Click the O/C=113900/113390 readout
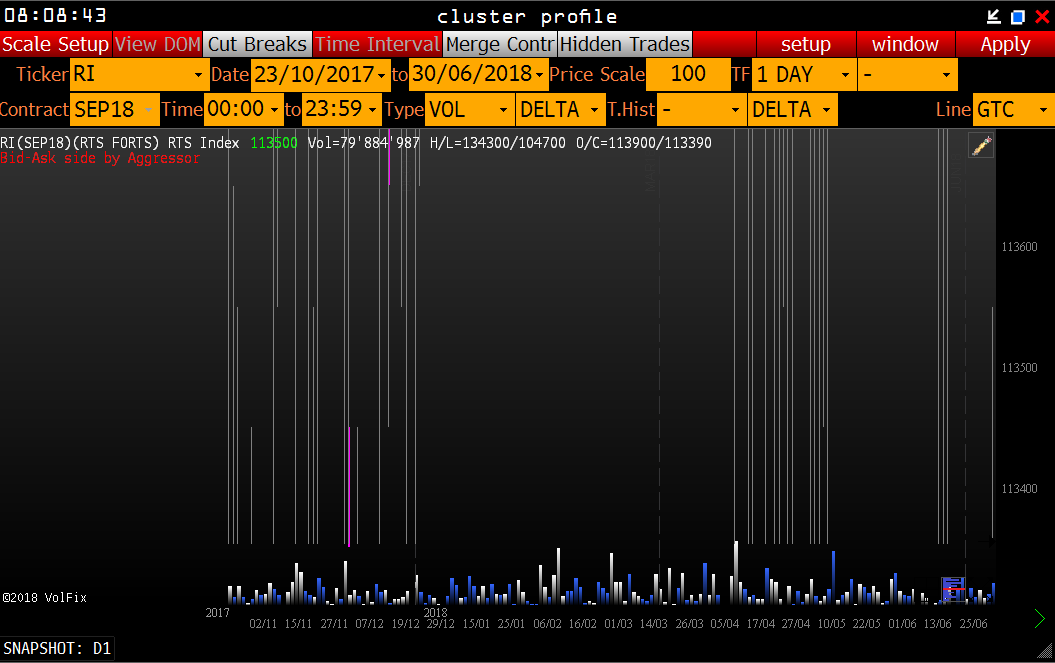Image resolution: width=1055 pixels, height=663 pixels. pyautogui.click(x=644, y=143)
